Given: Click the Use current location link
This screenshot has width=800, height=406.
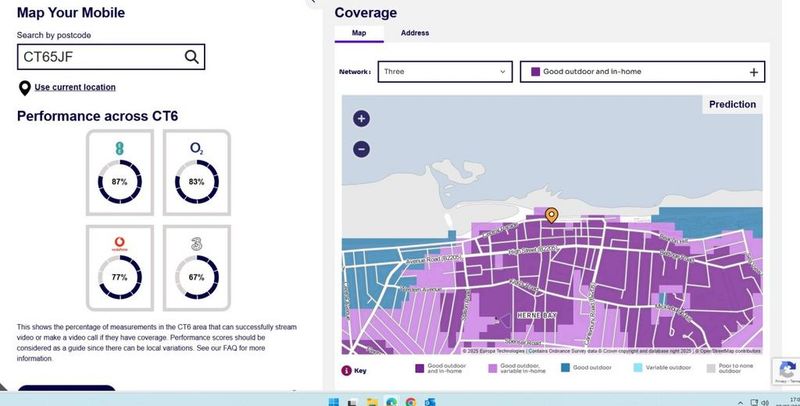Looking at the screenshot, I should click(x=75, y=88).
